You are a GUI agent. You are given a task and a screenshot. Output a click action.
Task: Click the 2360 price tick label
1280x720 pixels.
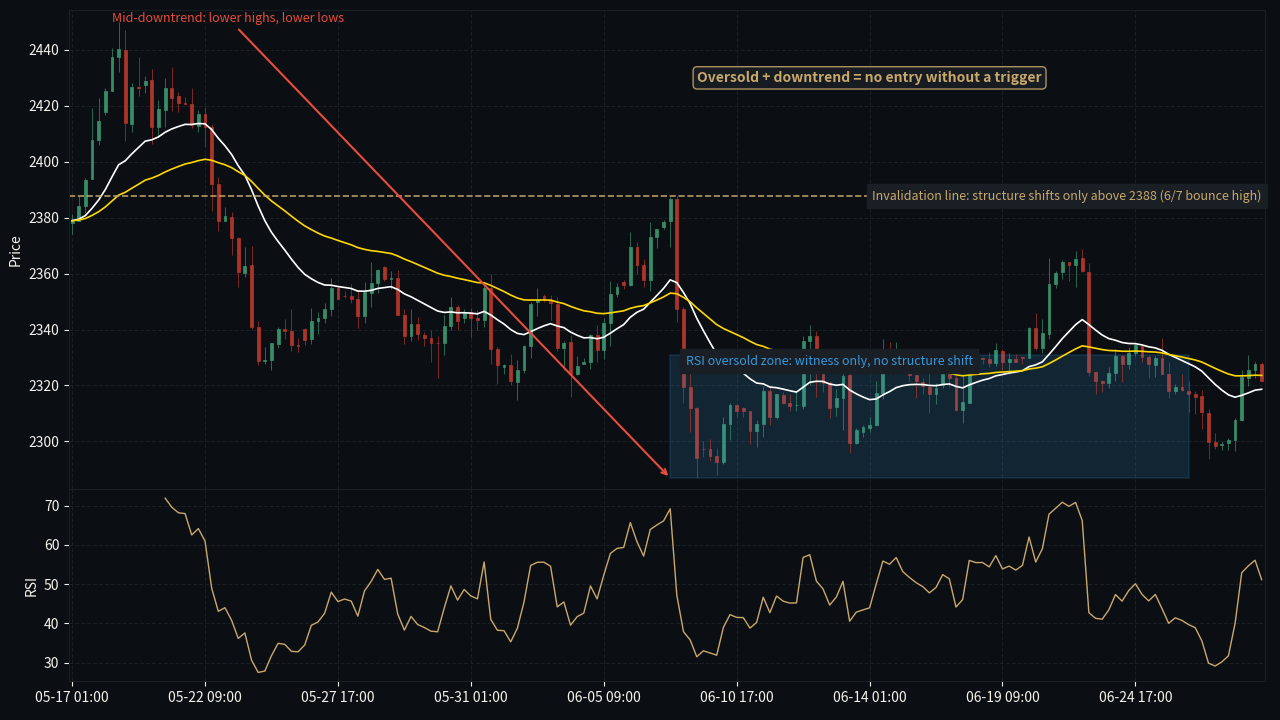[x=45, y=274]
